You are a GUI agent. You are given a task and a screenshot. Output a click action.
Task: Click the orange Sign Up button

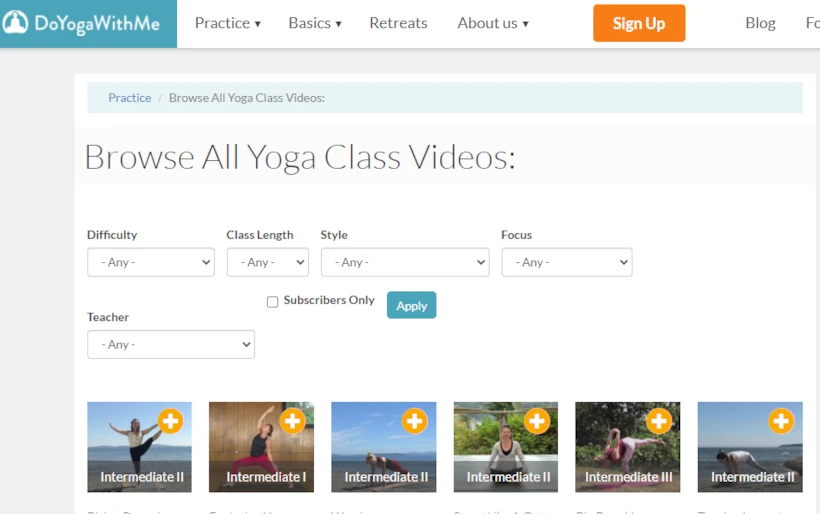[639, 23]
